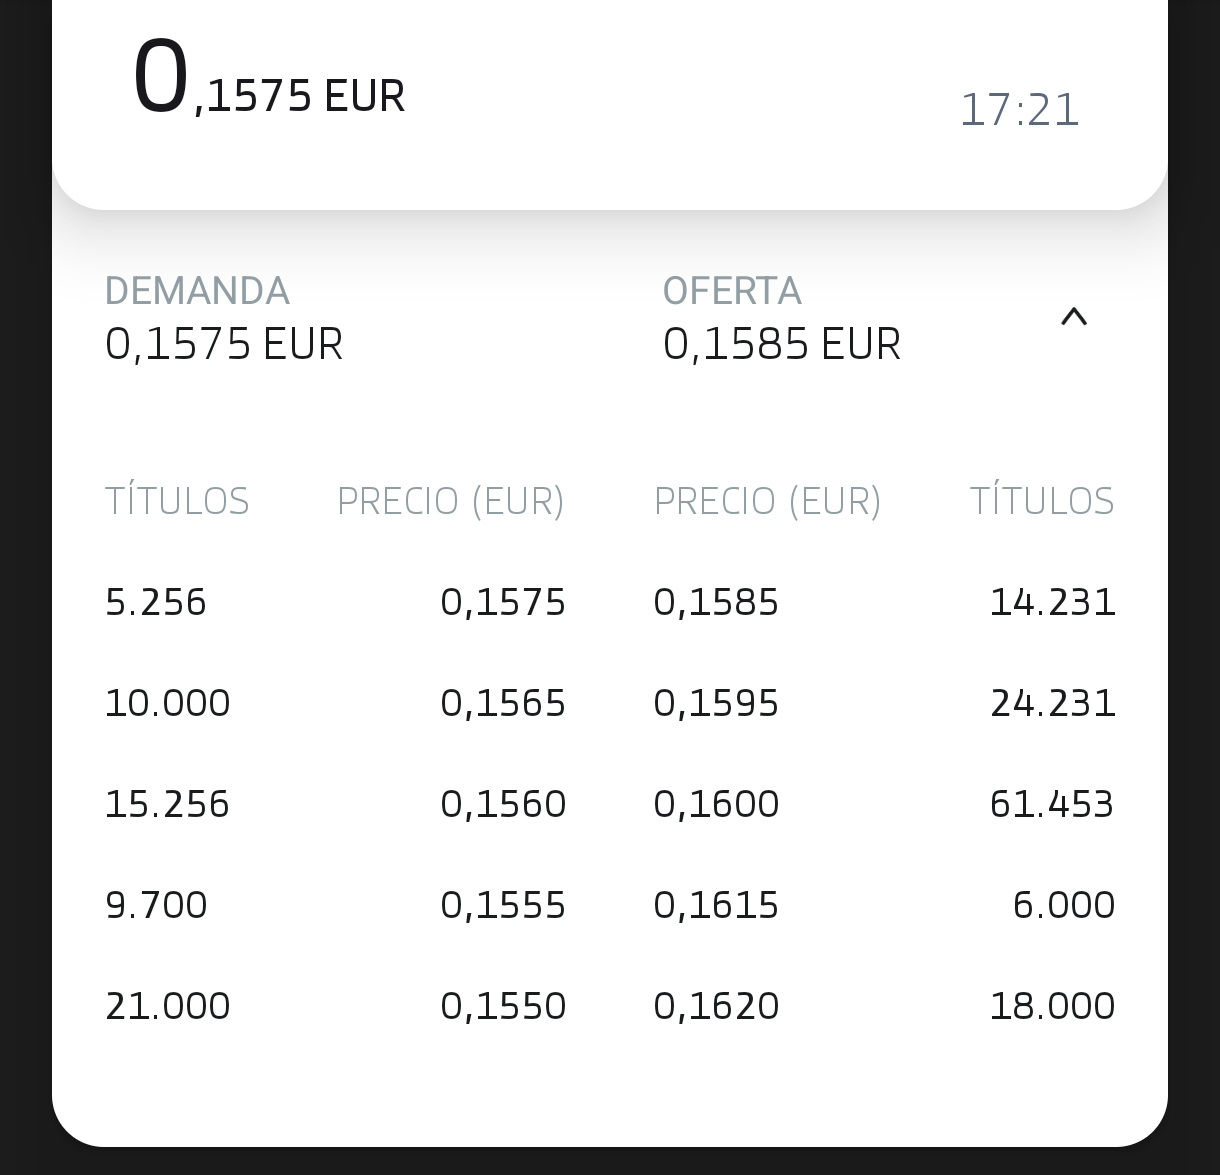Click the 17:21 timestamp
Screen dimensions: 1220x1175
1020,108
